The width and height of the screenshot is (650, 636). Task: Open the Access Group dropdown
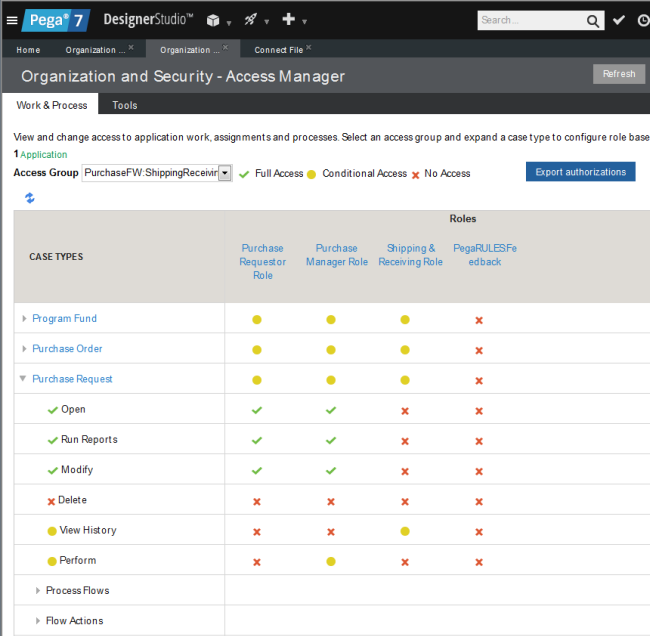point(225,173)
